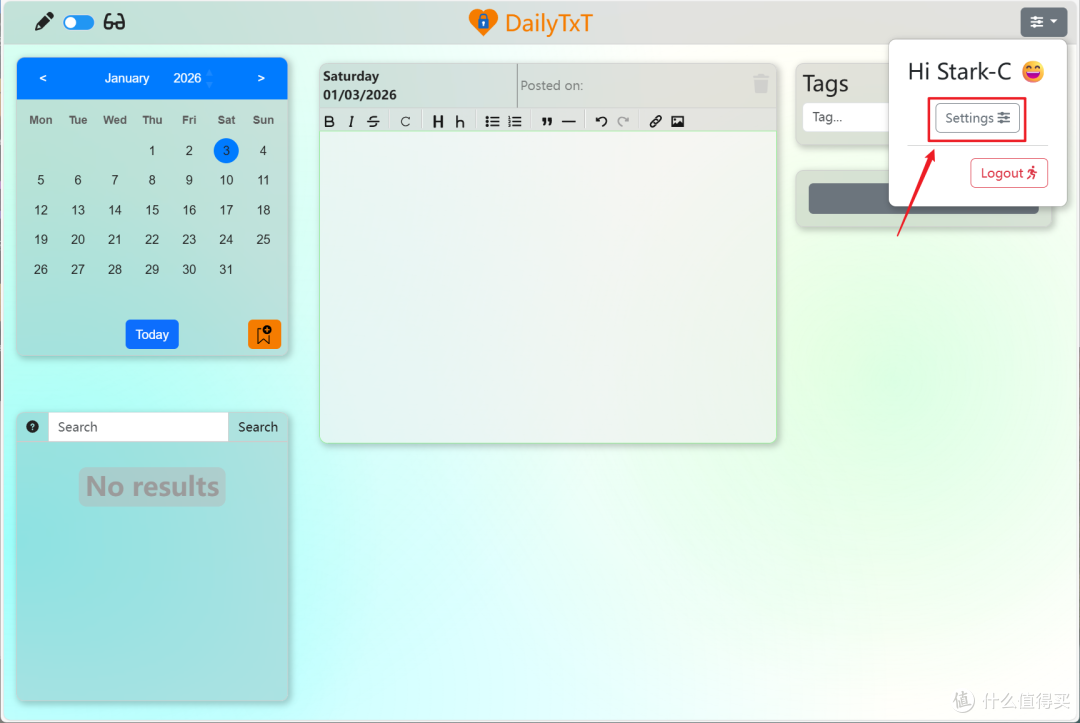Open the search help question icon
Image resolution: width=1080 pixels, height=723 pixels.
[x=32, y=427]
